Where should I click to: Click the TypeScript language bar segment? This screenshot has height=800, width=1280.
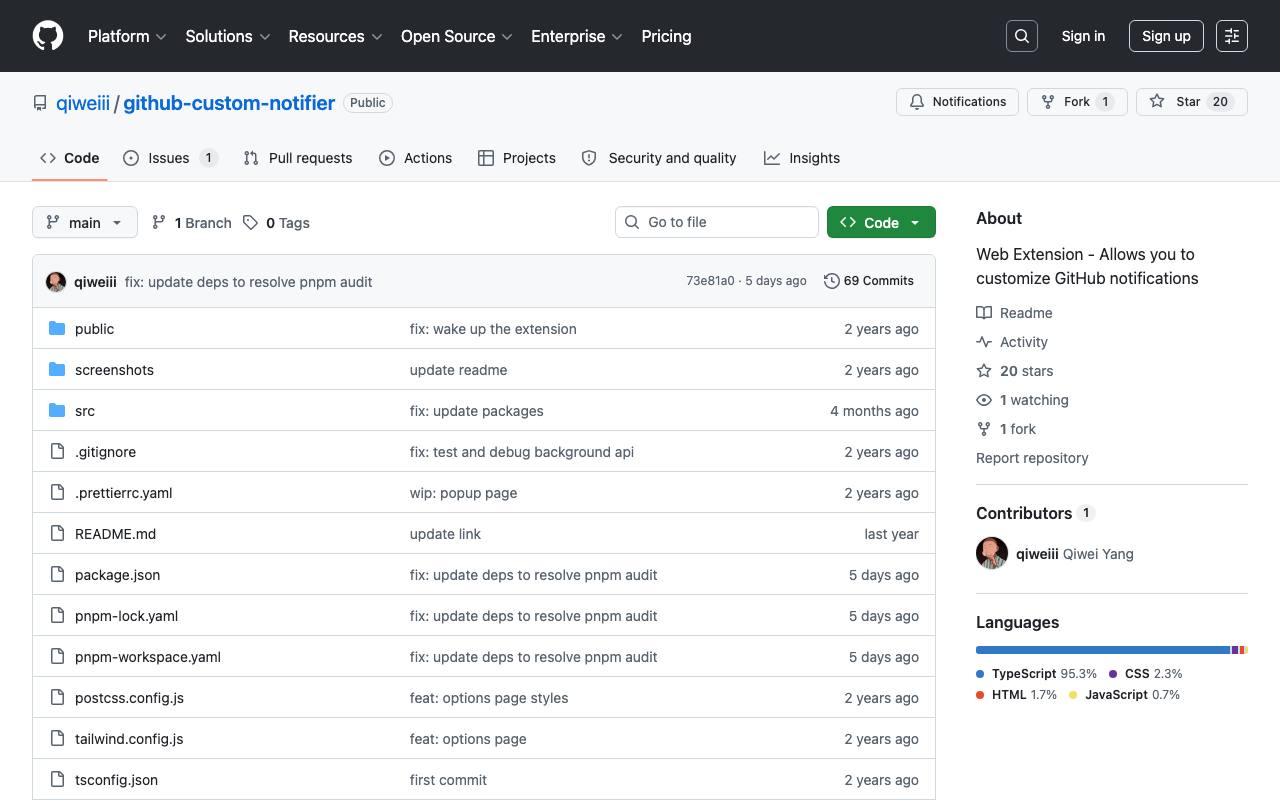(1103, 650)
